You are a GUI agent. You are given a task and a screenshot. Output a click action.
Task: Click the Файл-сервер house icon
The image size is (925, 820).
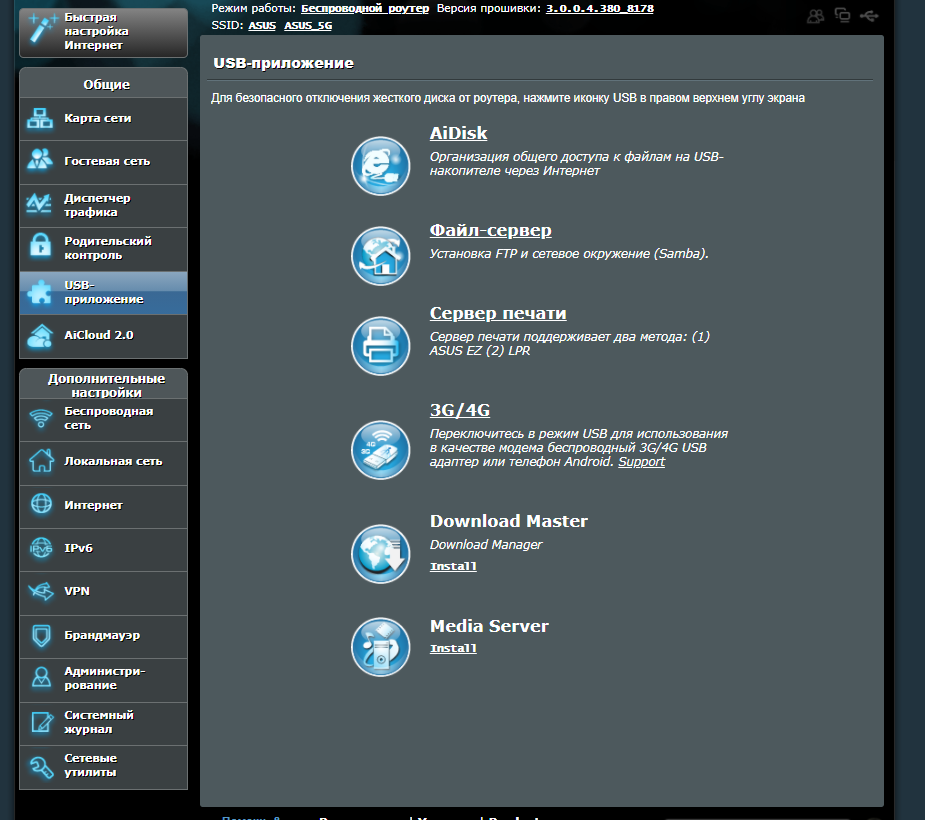(381, 256)
